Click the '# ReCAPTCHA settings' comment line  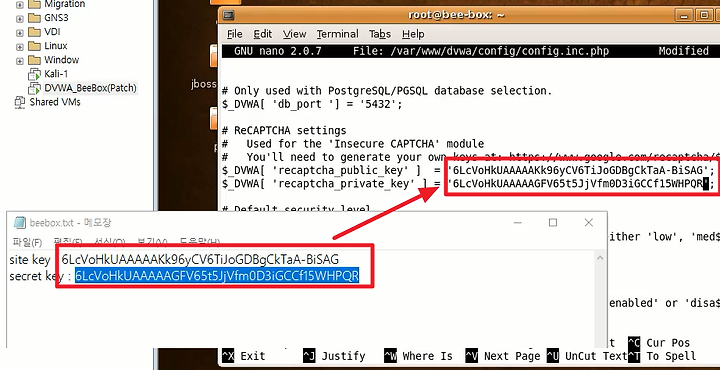[x=284, y=130]
